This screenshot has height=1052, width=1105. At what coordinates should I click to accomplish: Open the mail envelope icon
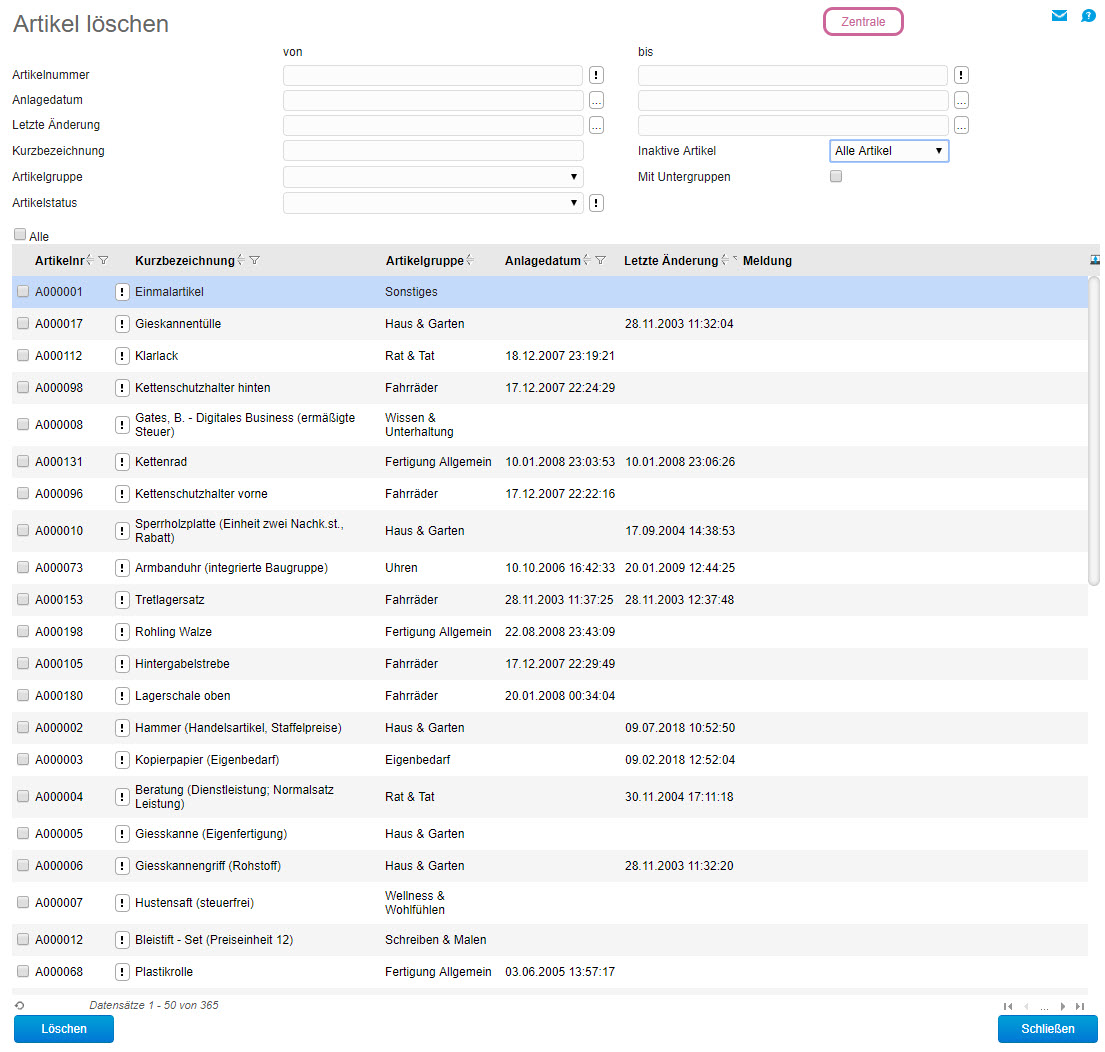click(x=1059, y=16)
